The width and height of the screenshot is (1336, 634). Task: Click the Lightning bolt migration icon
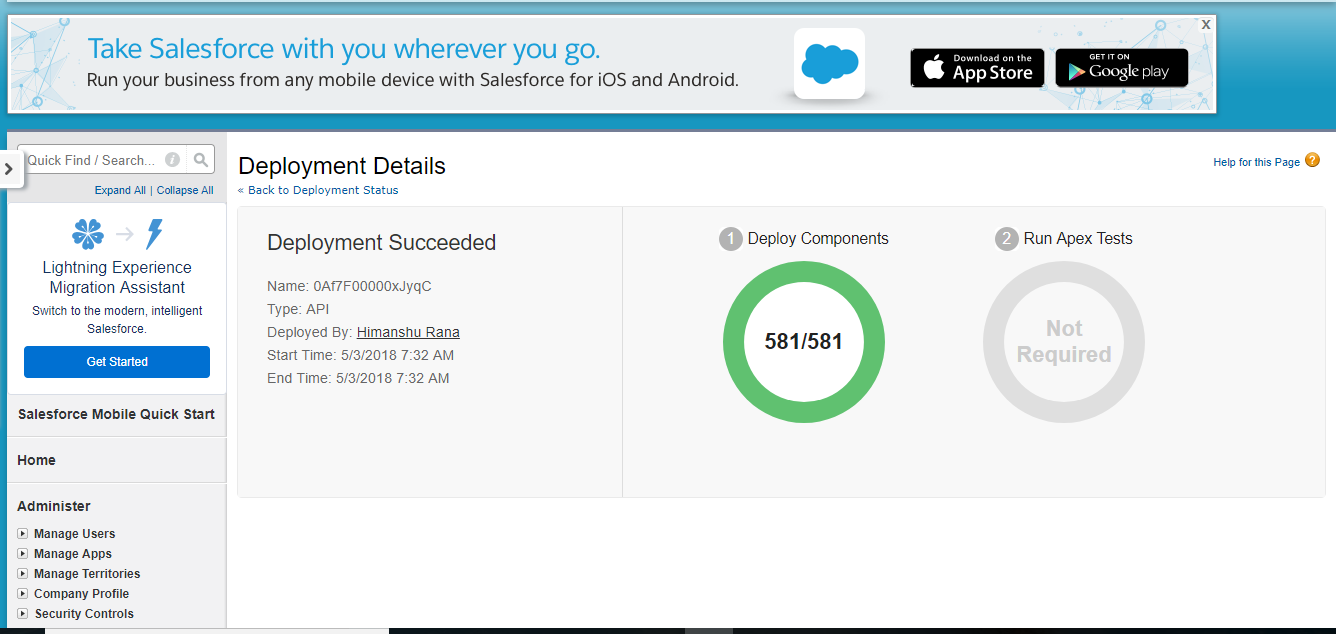click(154, 234)
